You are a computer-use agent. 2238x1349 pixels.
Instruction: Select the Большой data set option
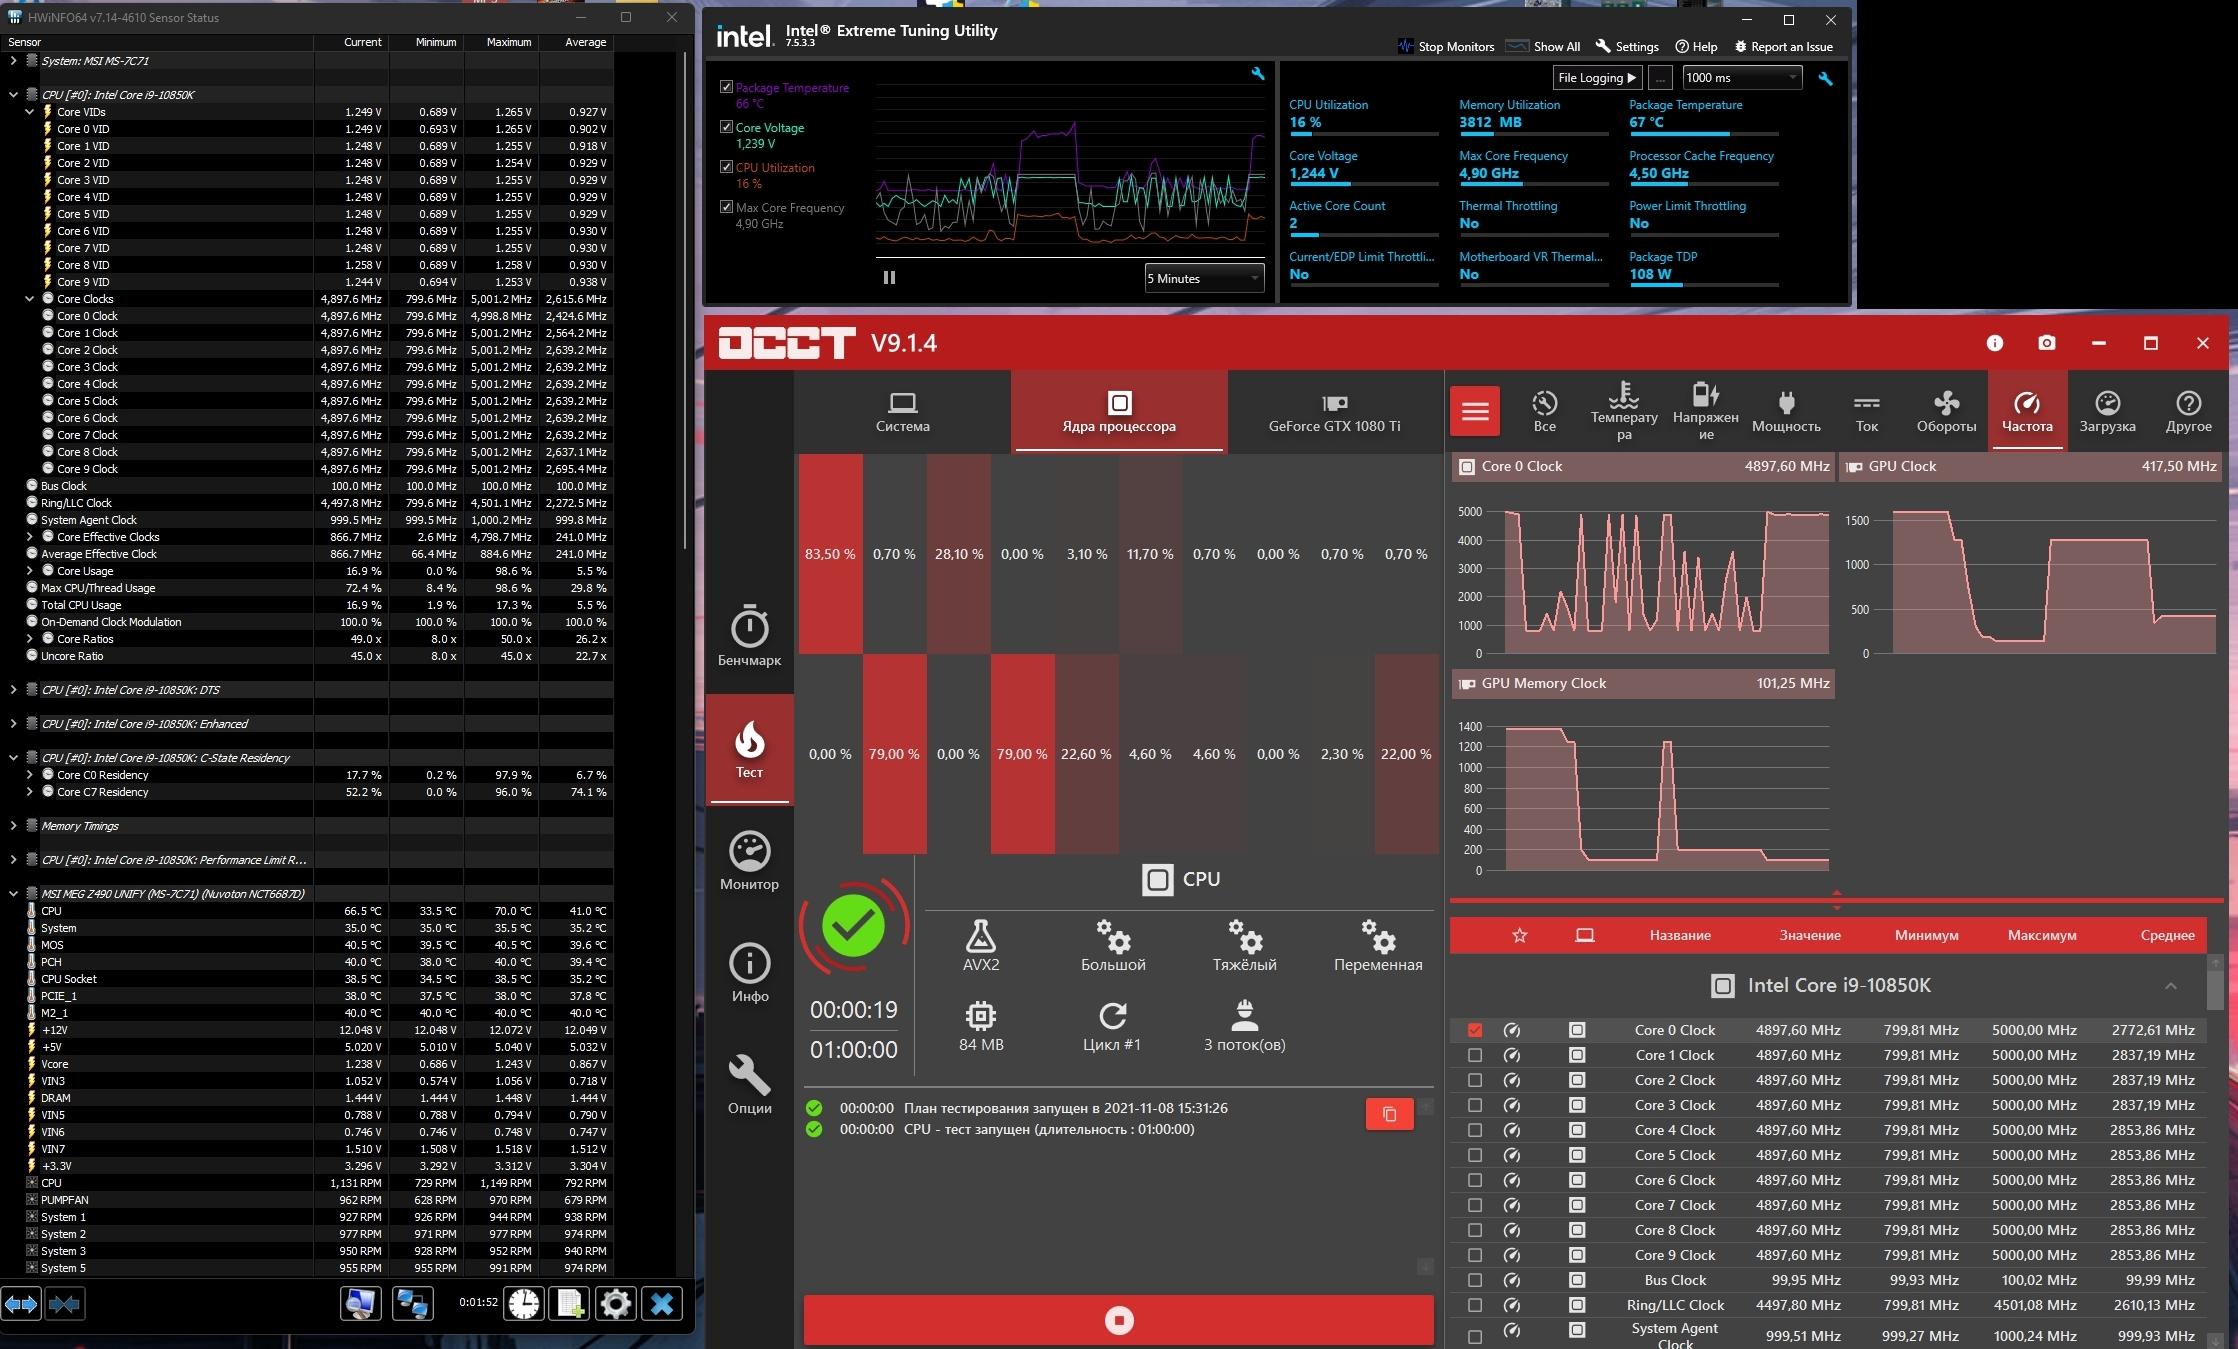tap(1113, 945)
